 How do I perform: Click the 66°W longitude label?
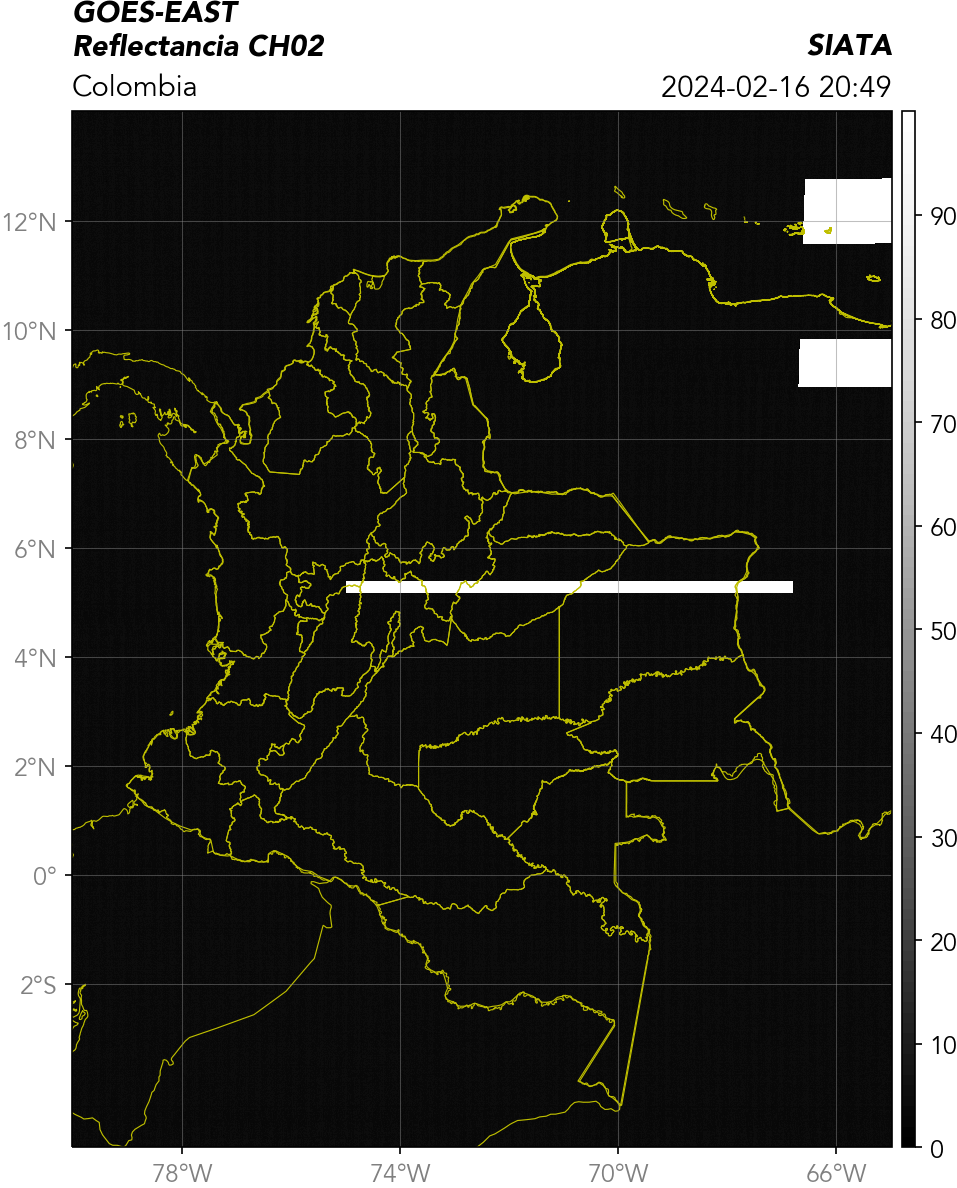click(x=836, y=1173)
